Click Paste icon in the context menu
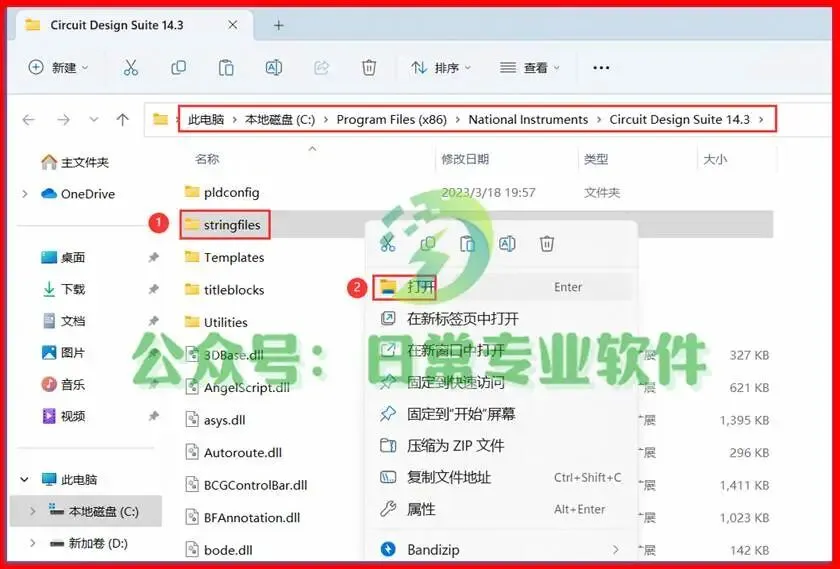This screenshot has height=569, width=840. click(468, 244)
